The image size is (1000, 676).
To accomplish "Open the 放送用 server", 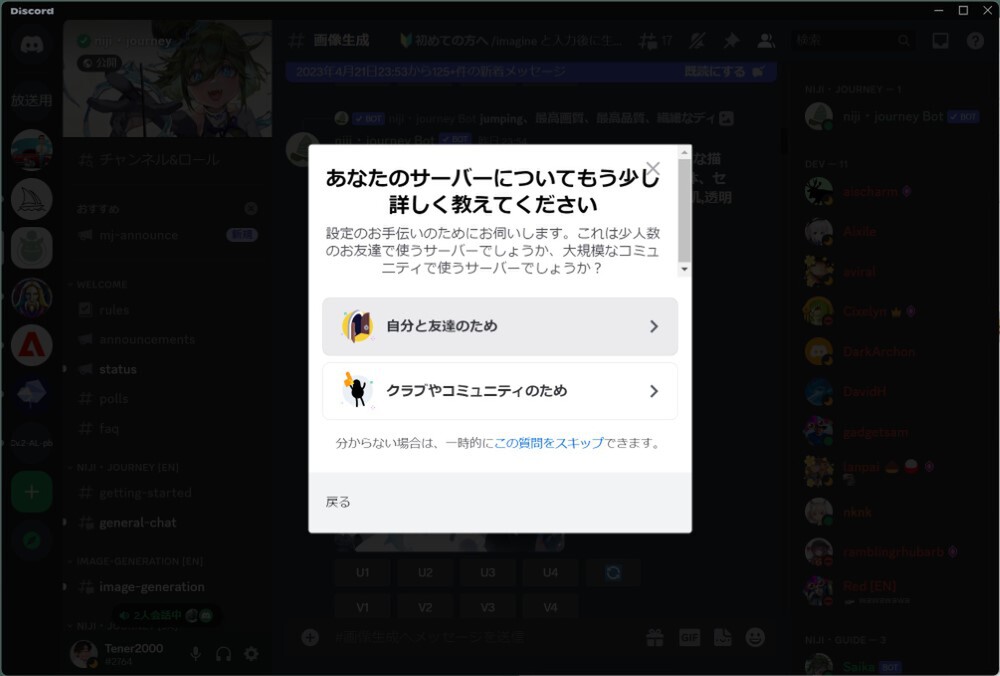I will [31, 100].
